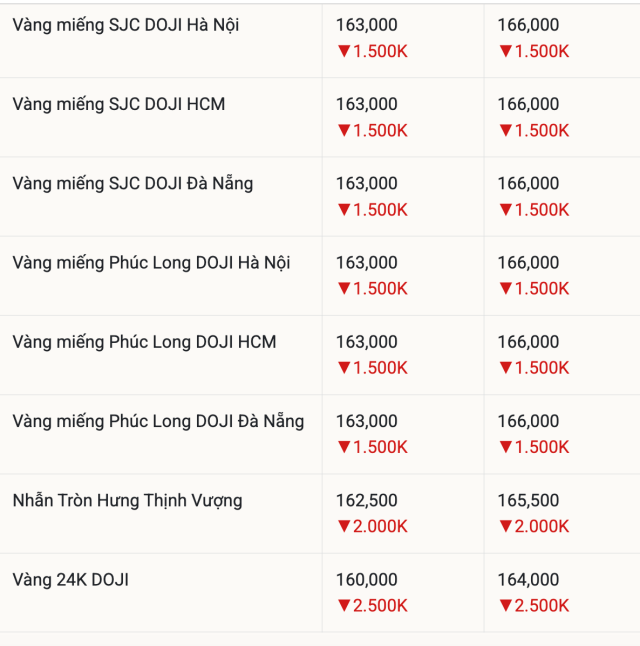Click the 164,000 price value

pyautogui.click(x=528, y=580)
